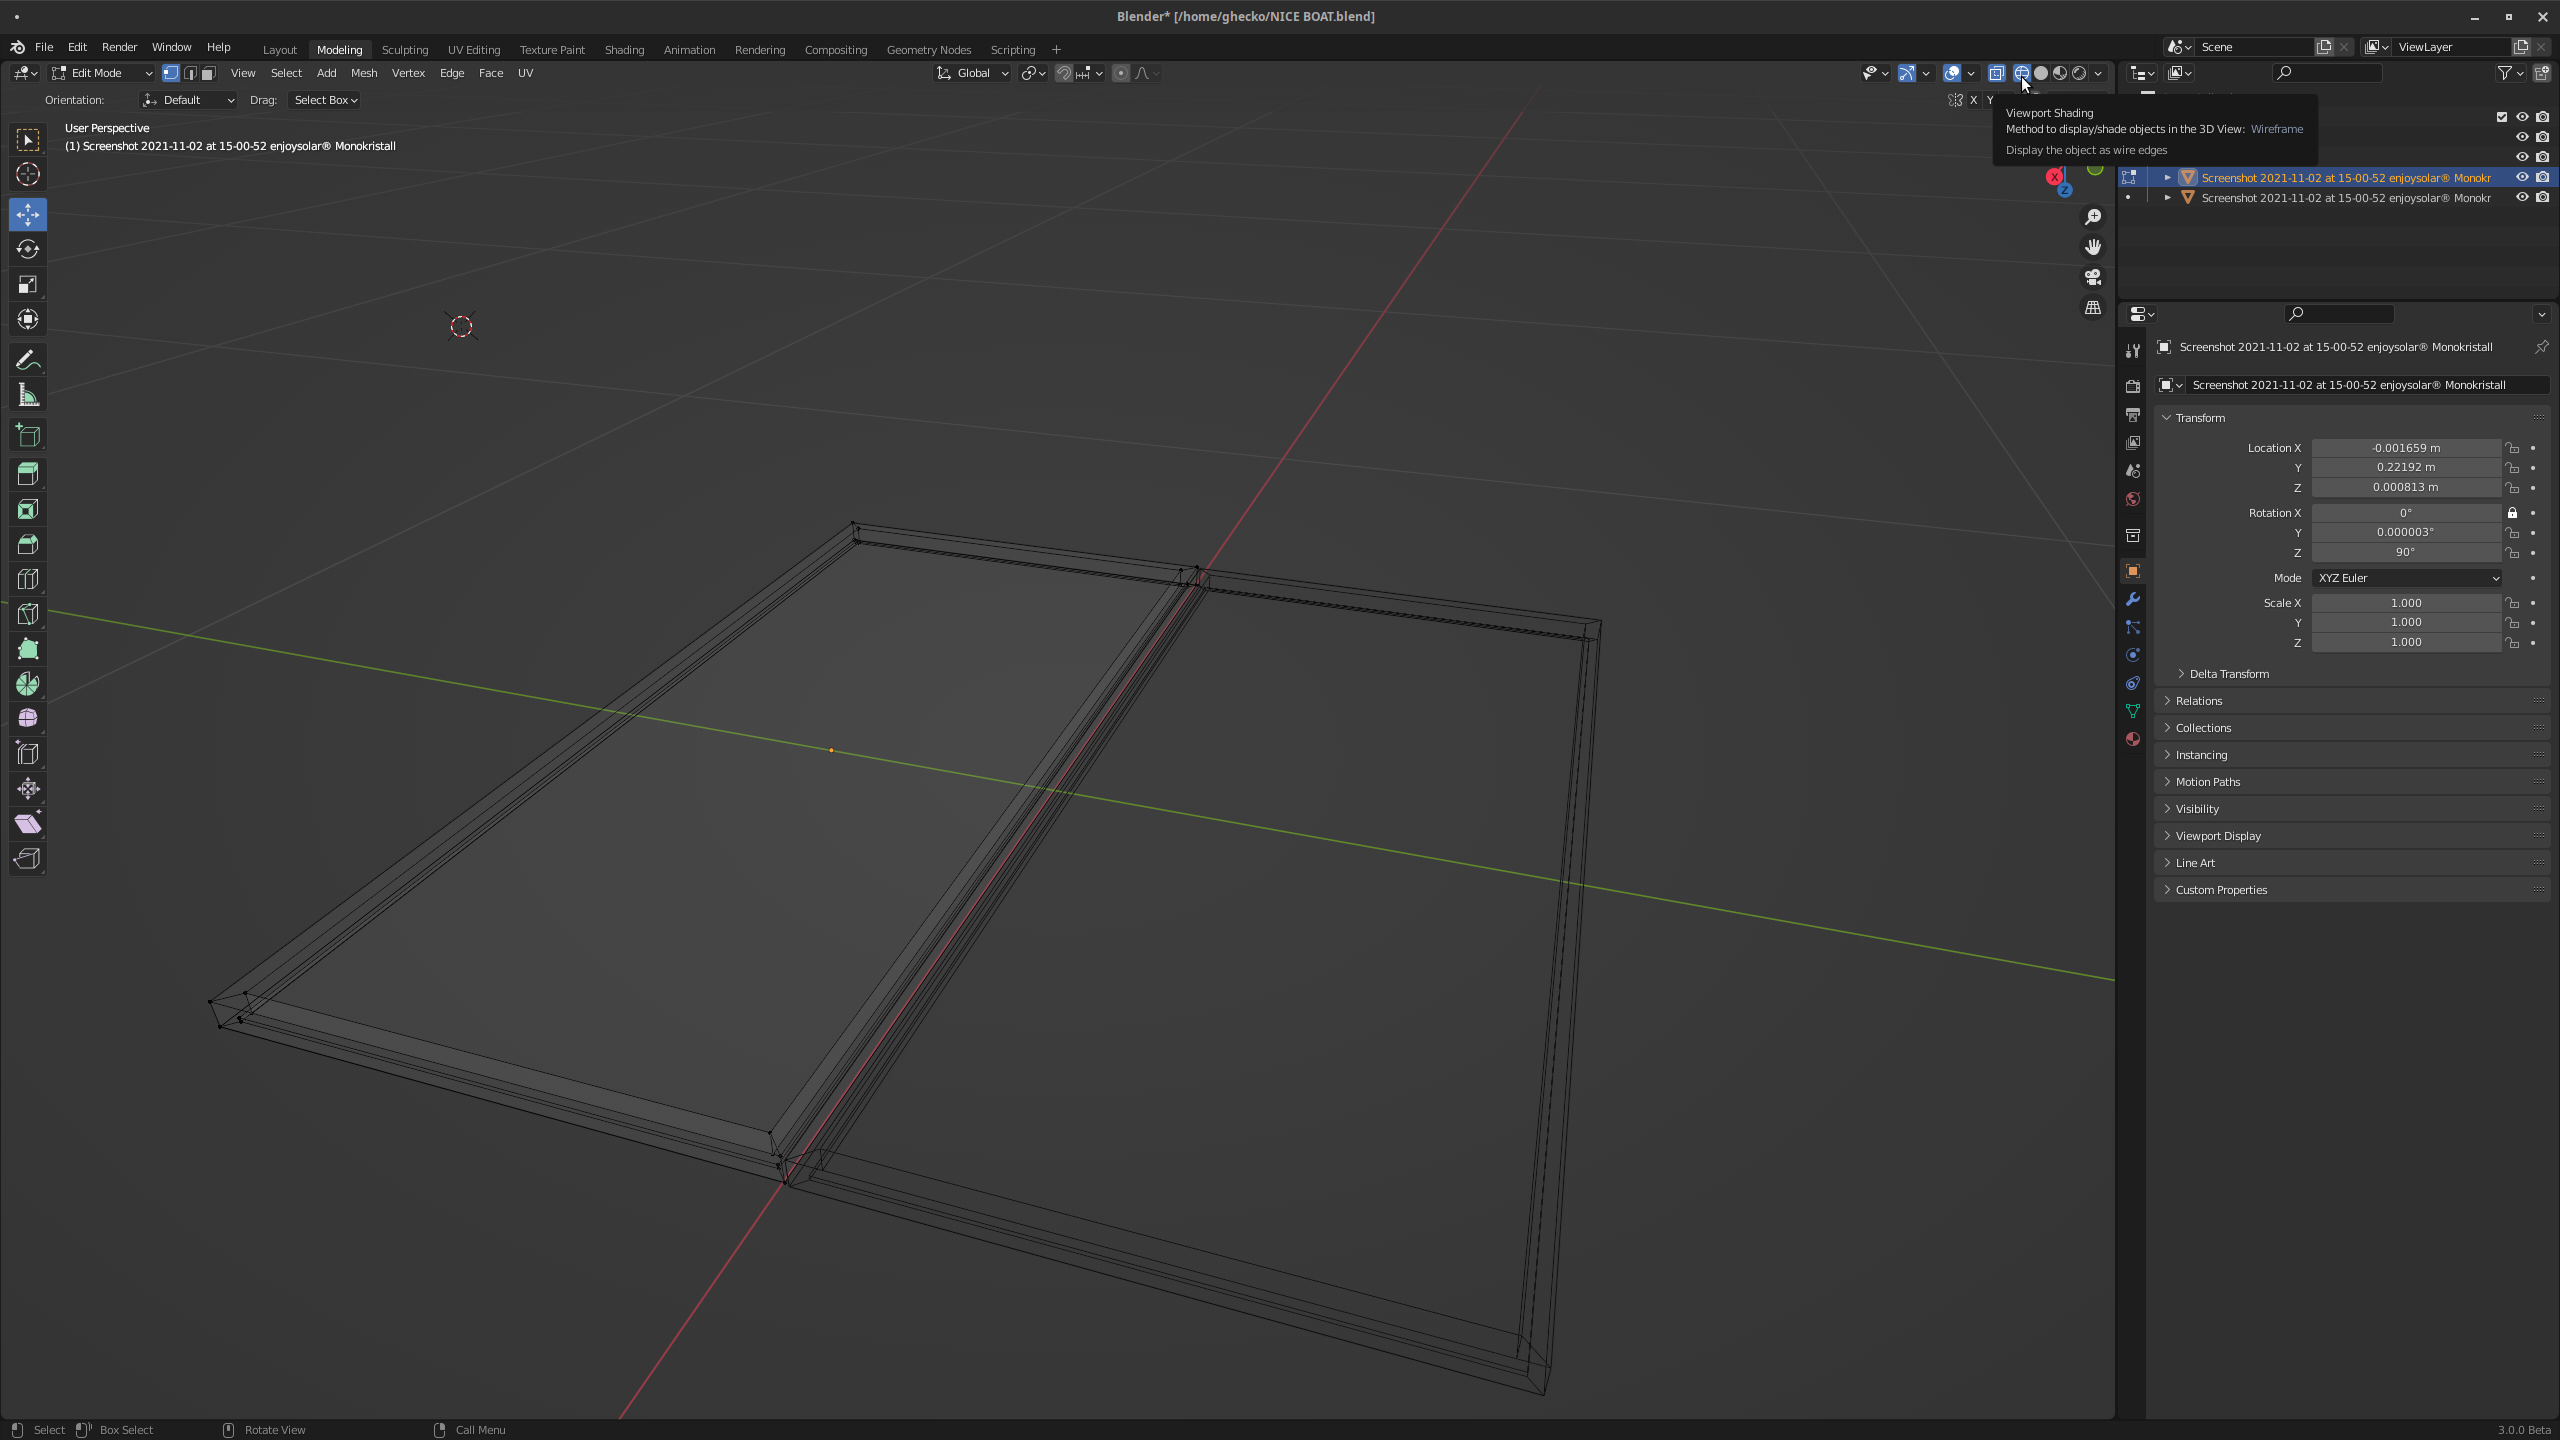
Task: Activate the Knife tool
Action: pos(28,614)
